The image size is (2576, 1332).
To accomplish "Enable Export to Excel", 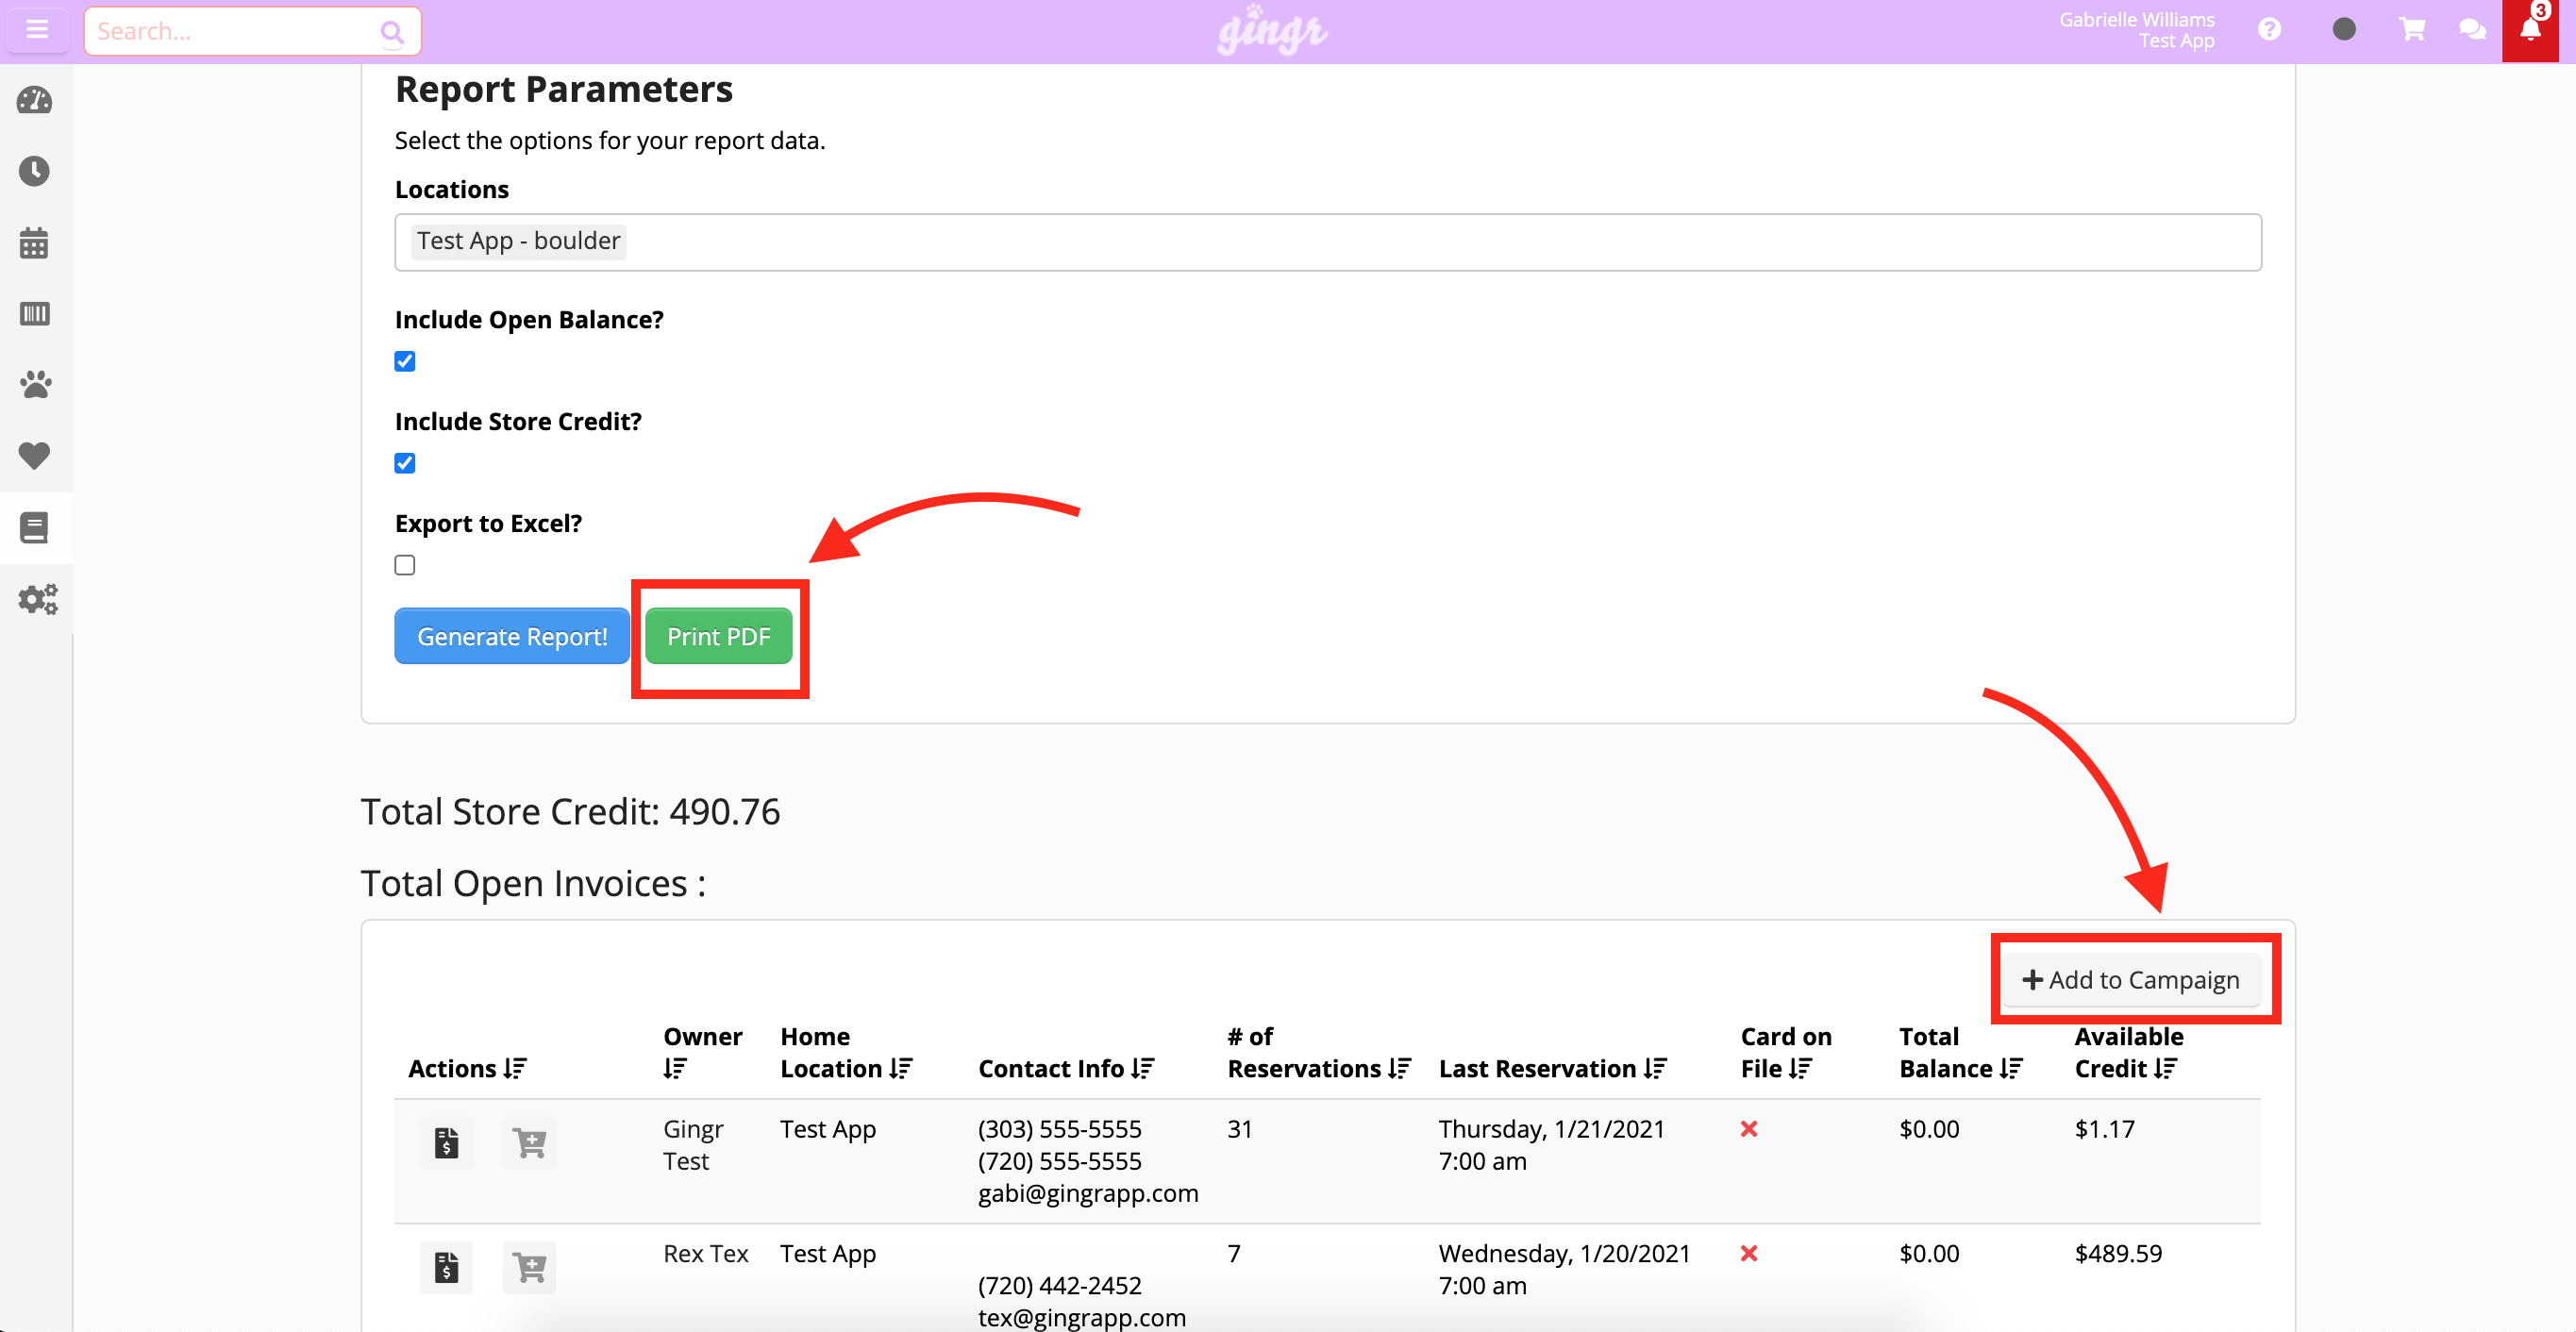I will (405, 565).
